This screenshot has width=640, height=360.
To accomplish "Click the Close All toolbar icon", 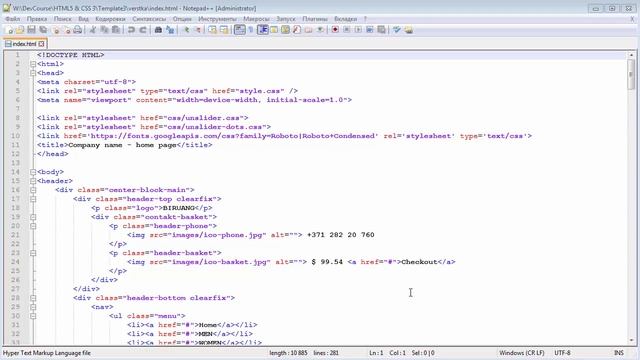I will click(x=67, y=30).
